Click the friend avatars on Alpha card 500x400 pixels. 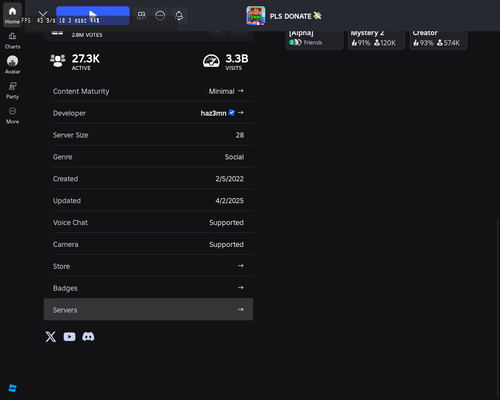[295, 42]
